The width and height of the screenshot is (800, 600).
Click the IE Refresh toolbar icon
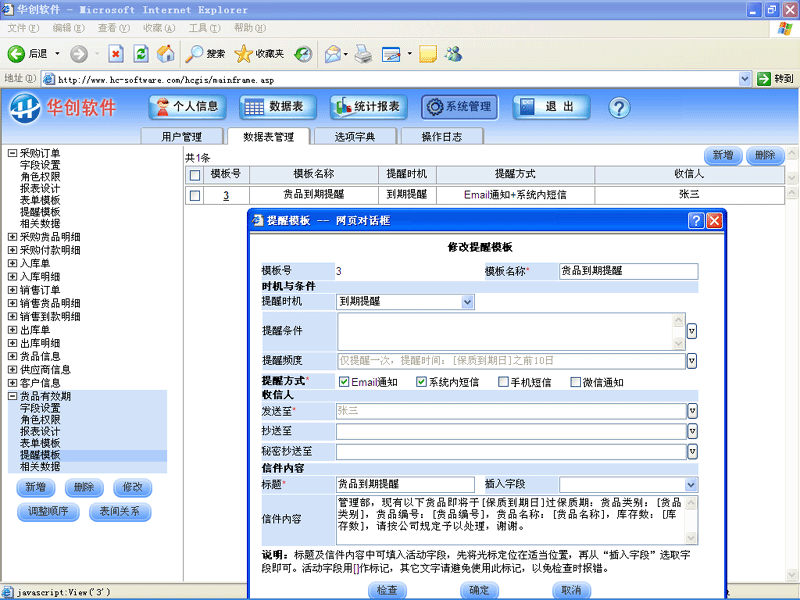tap(141, 54)
